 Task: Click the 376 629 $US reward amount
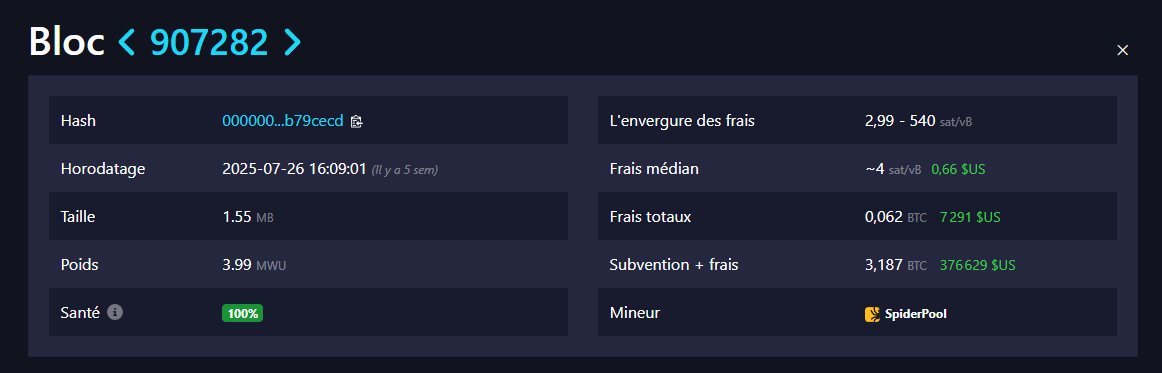tap(977, 265)
